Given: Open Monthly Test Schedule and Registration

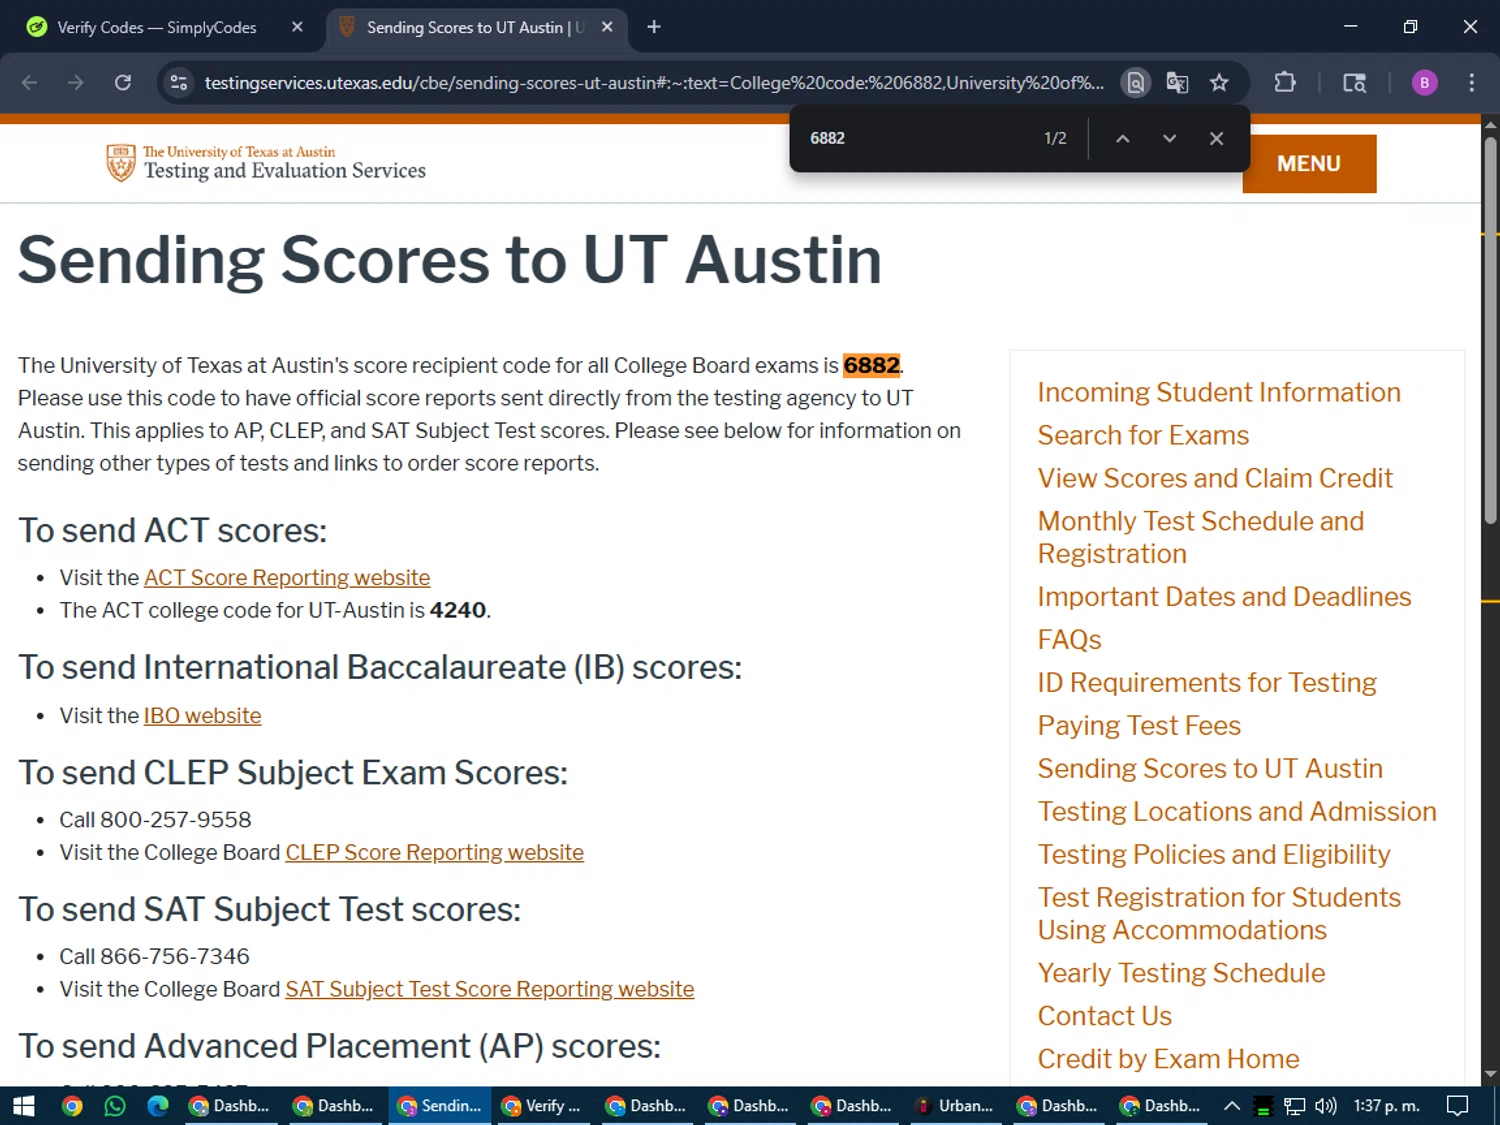Looking at the screenshot, I should coord(1200,537).
